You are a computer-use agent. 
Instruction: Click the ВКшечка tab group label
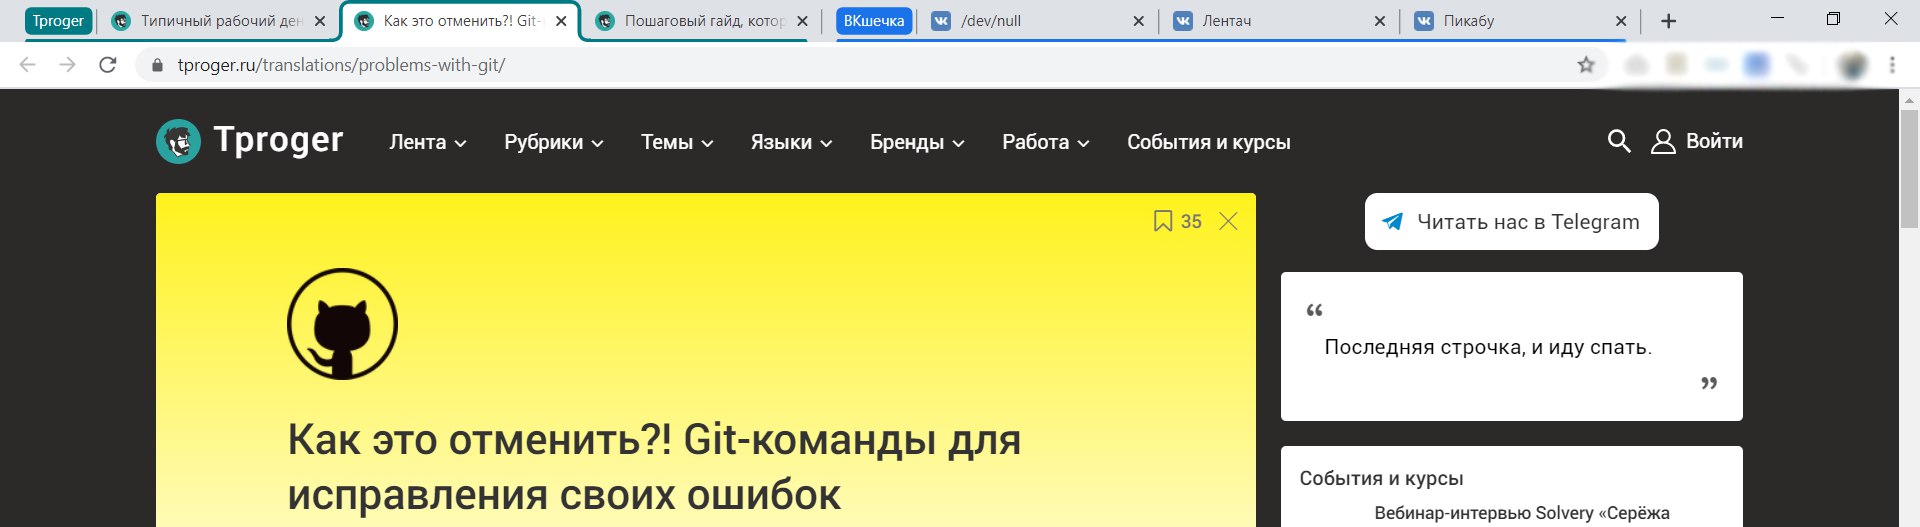874,21
